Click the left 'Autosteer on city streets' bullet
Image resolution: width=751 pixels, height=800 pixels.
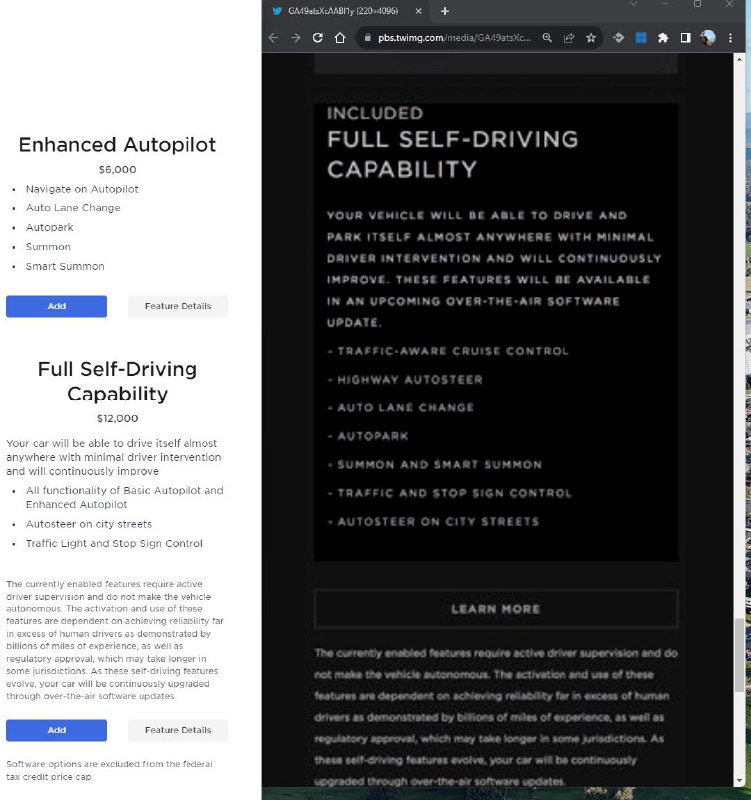(89, 524)
